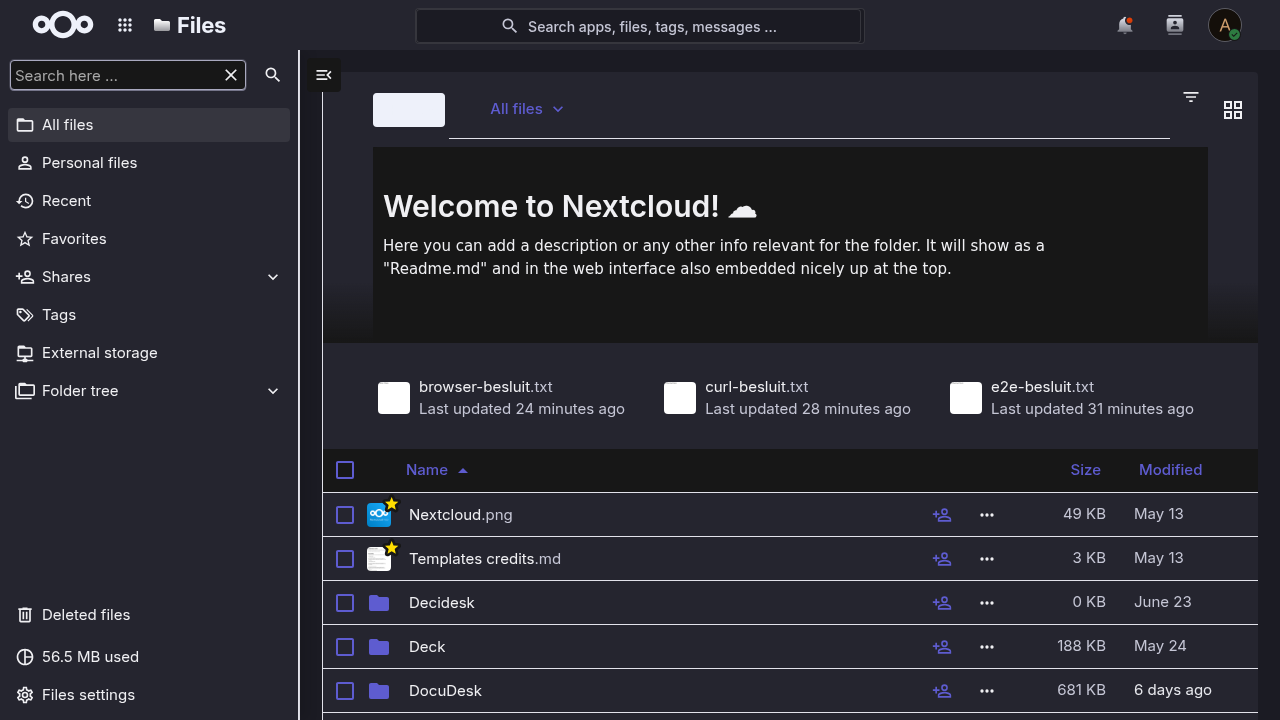Viewport: 1280px width, 720px height.
Task: Open Deleted files
Action: pos(149,615)
